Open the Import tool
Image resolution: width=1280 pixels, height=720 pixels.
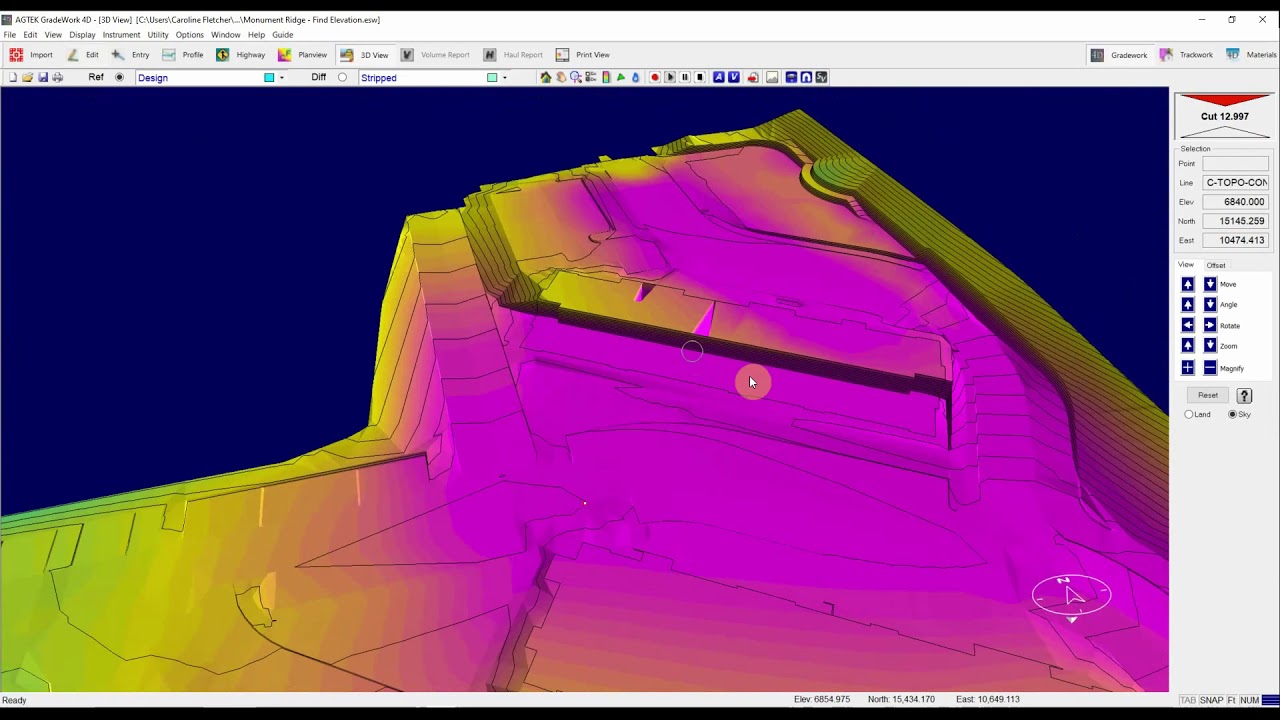click(31, 55)
